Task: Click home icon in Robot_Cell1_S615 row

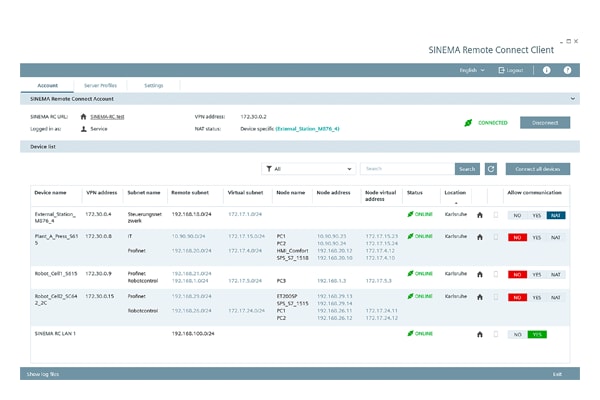Action: [480, 274]
